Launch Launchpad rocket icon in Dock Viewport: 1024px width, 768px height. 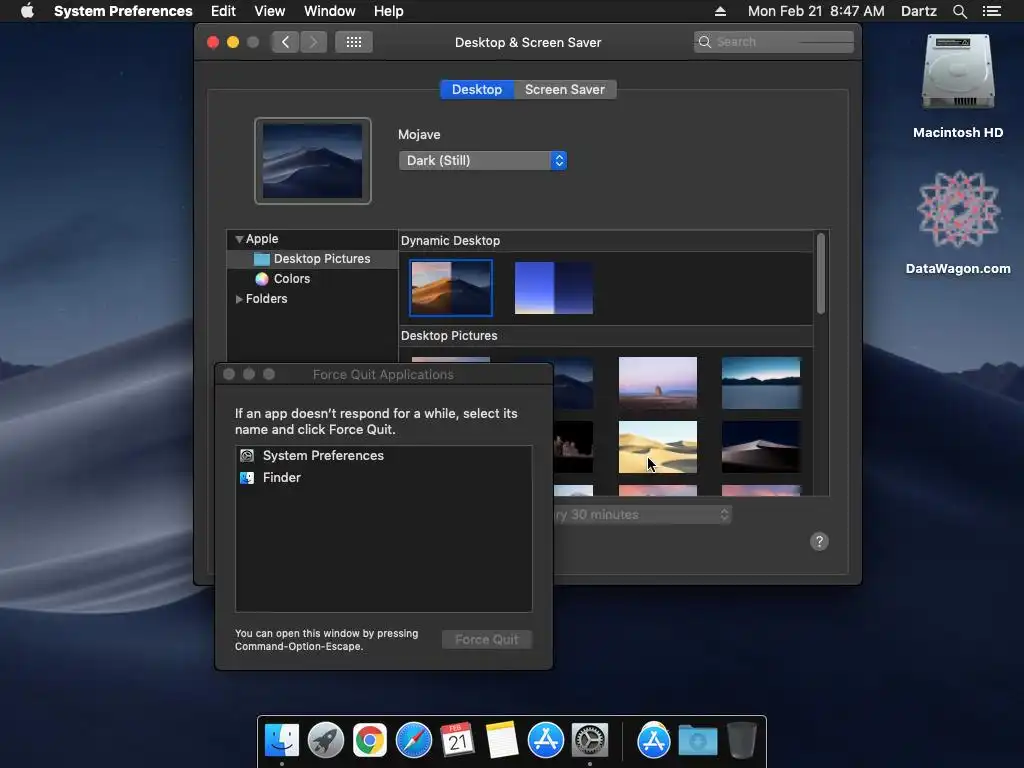(x=326, y=741)
